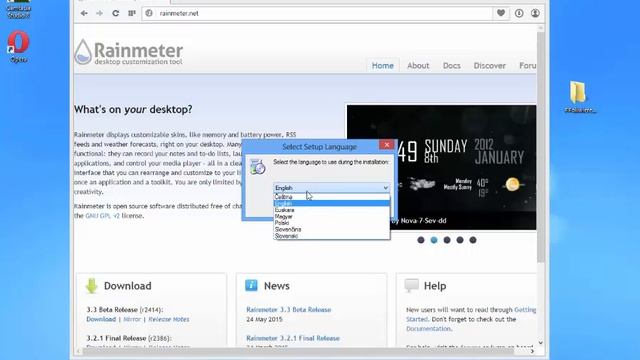Close the Select Setup Language dialog

click(x=387, y=145)
